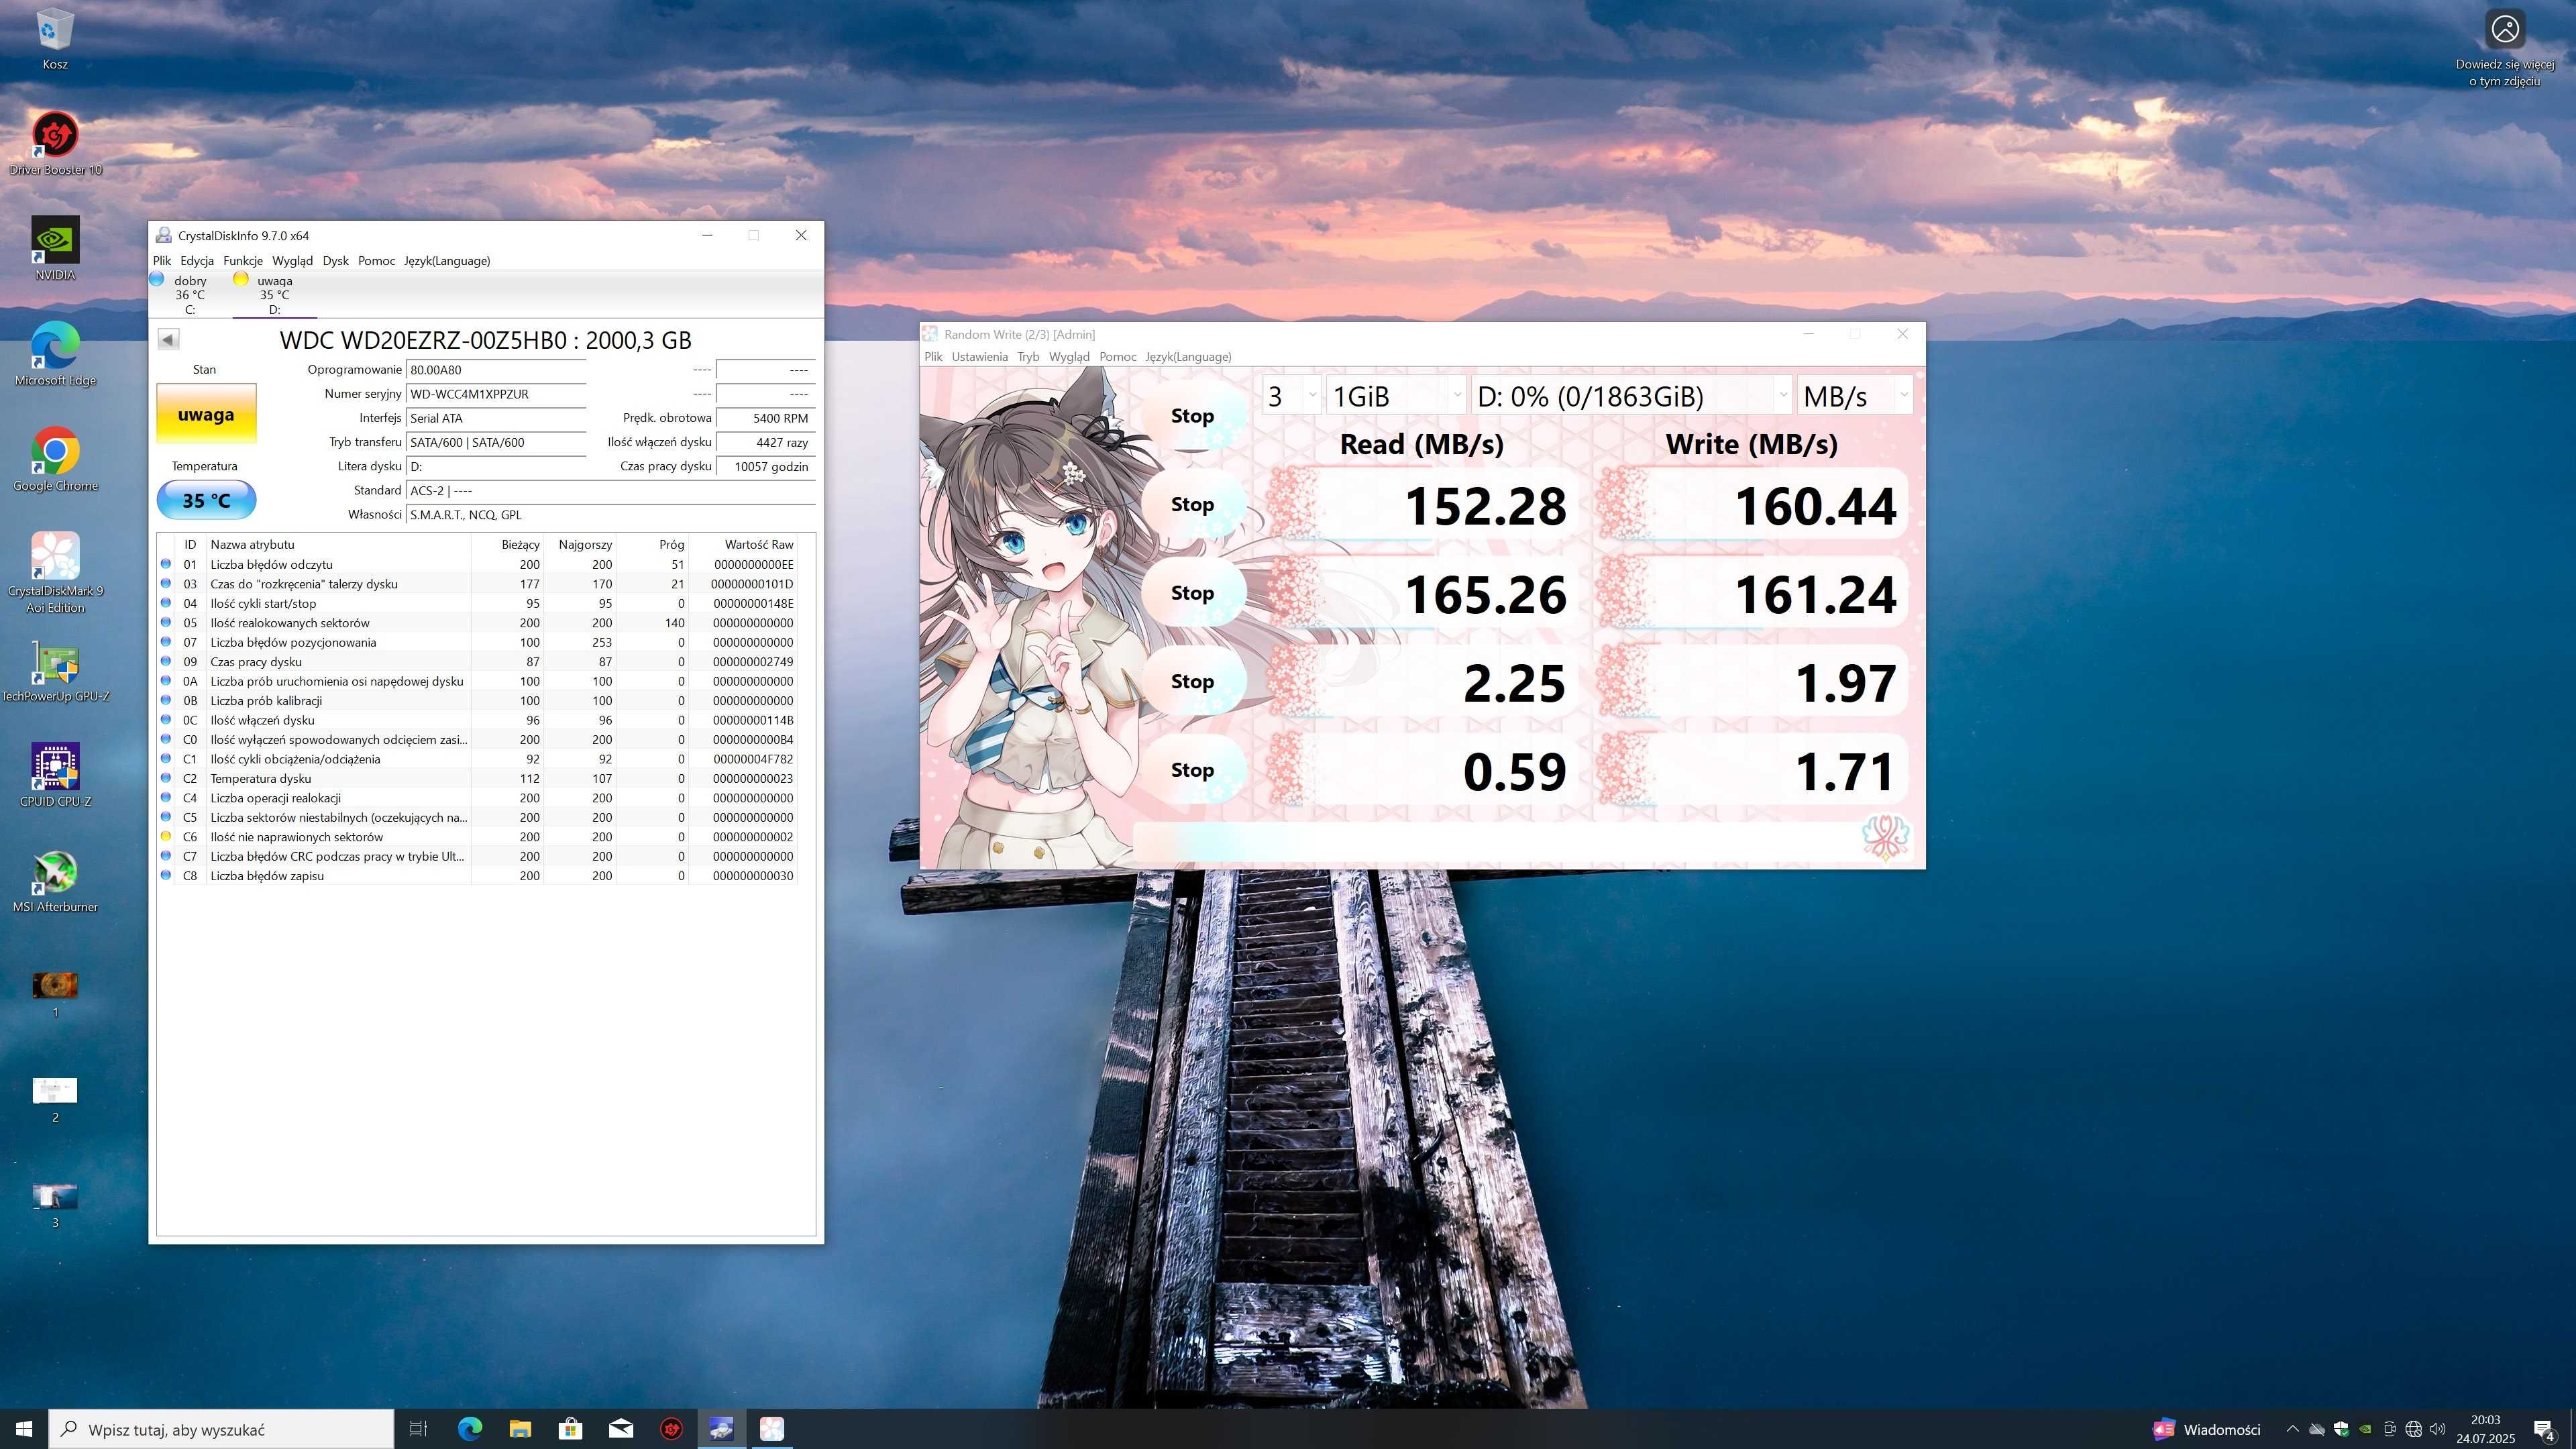Viewport: 2576px width, 1449px height.
Task: Select MSI Afterburner desktop shortcut
Action: click(55, 880)
